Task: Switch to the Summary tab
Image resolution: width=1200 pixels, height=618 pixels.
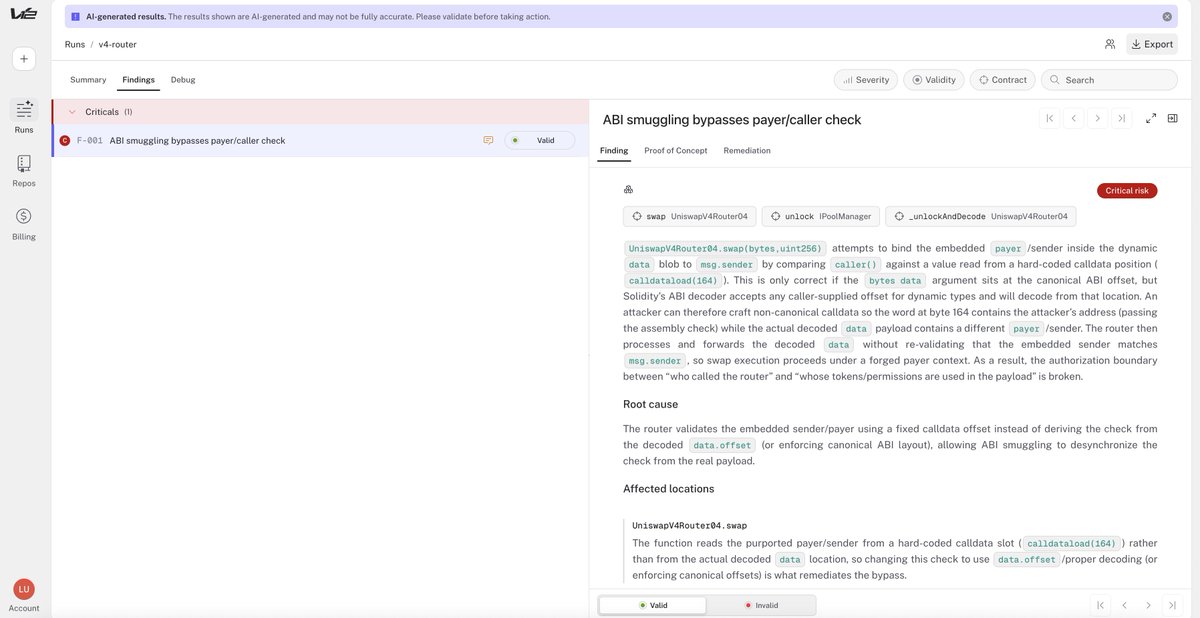Action: [88, 80]
